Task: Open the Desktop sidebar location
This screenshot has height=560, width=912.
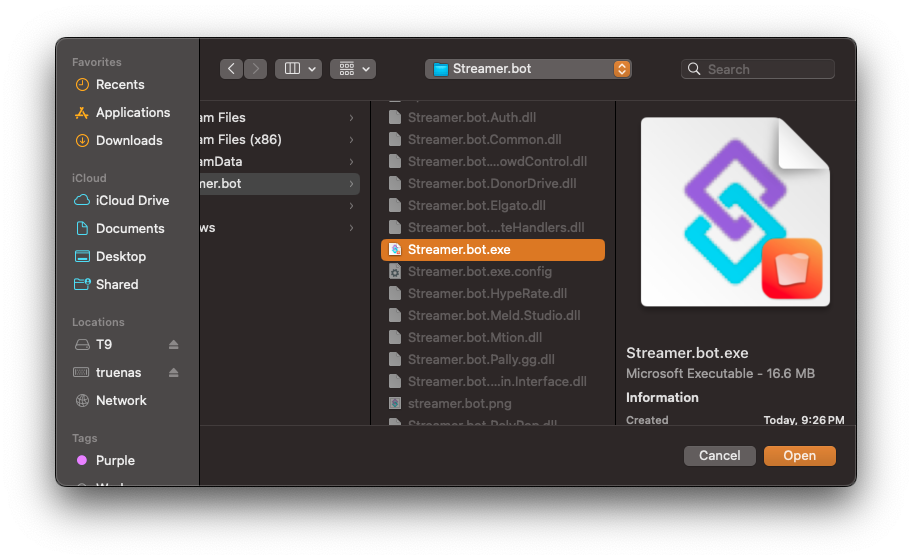Action: point(120,257)
